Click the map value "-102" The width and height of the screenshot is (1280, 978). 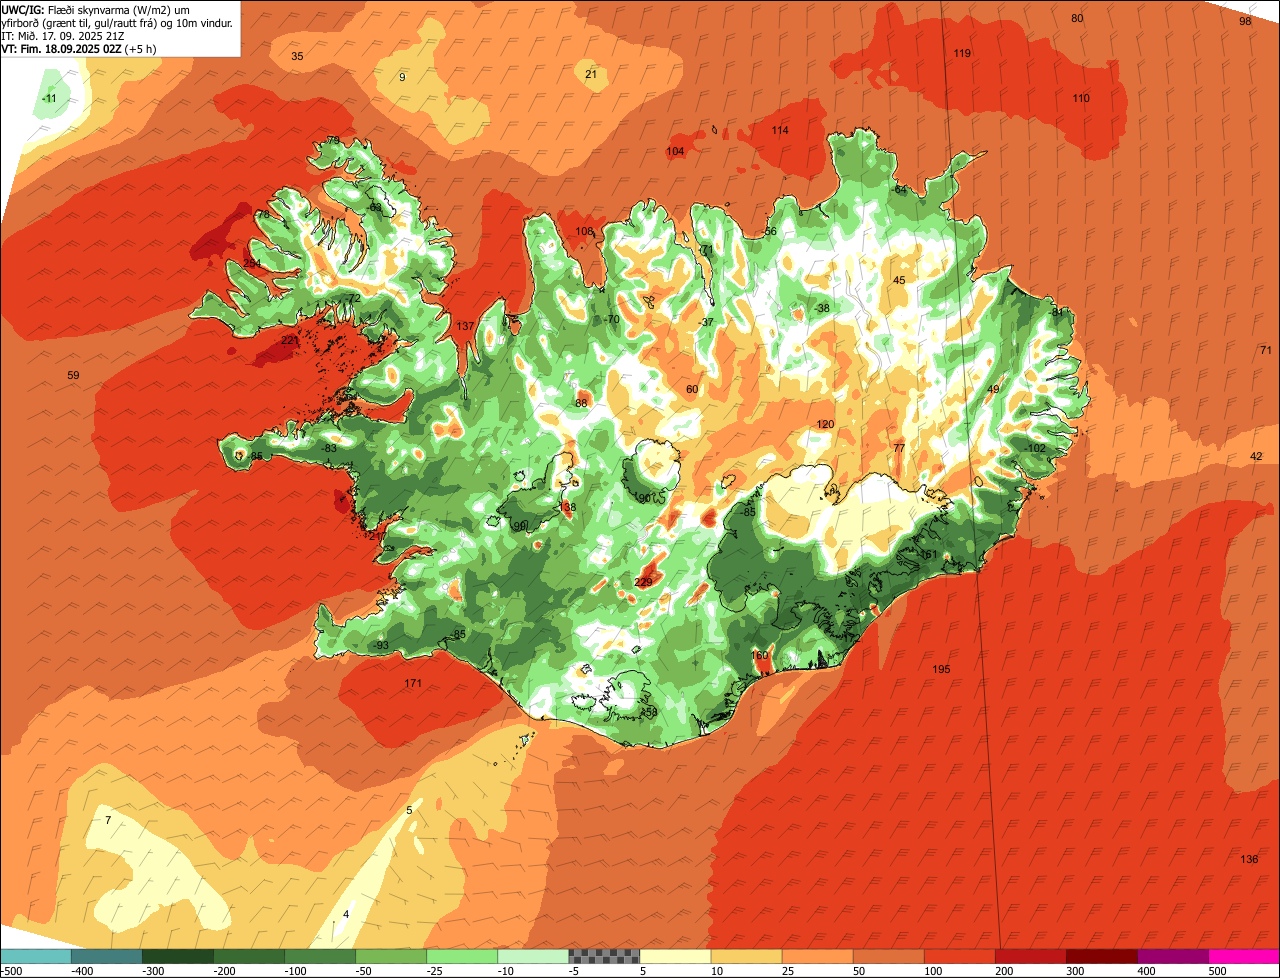pos(1035,448)
